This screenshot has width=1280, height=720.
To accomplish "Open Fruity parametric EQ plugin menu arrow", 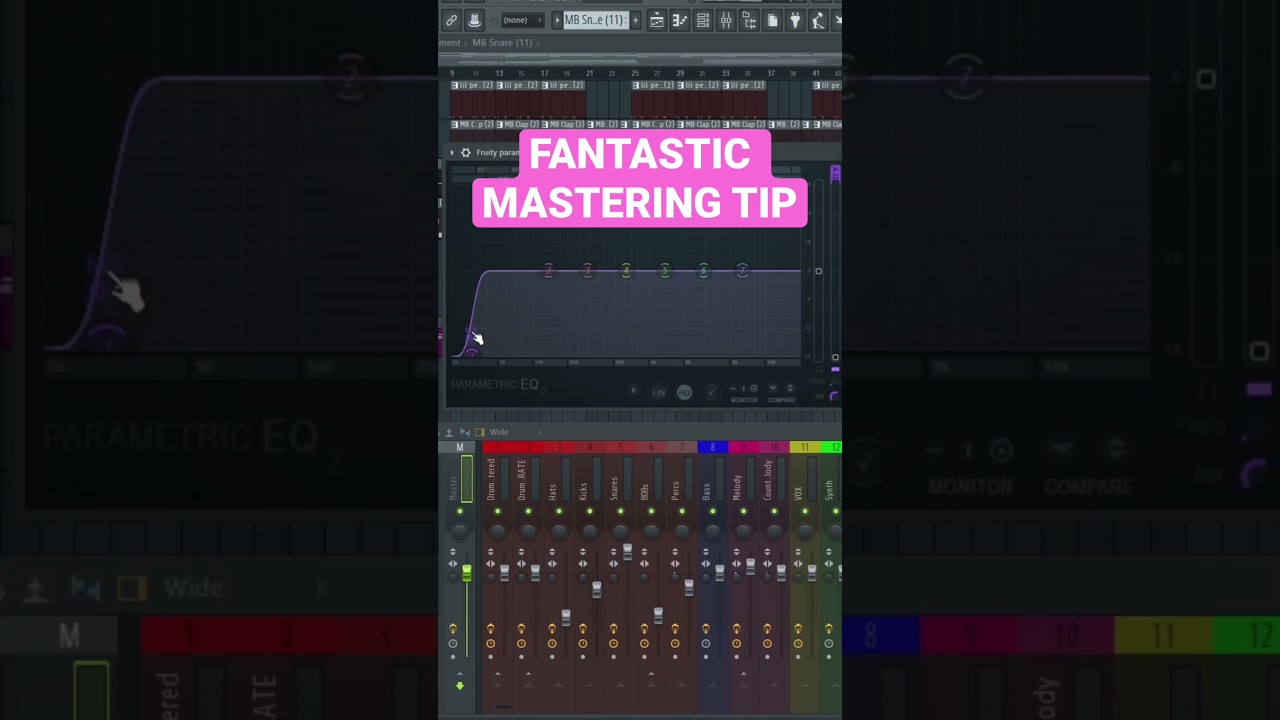I will pos(452,153).
